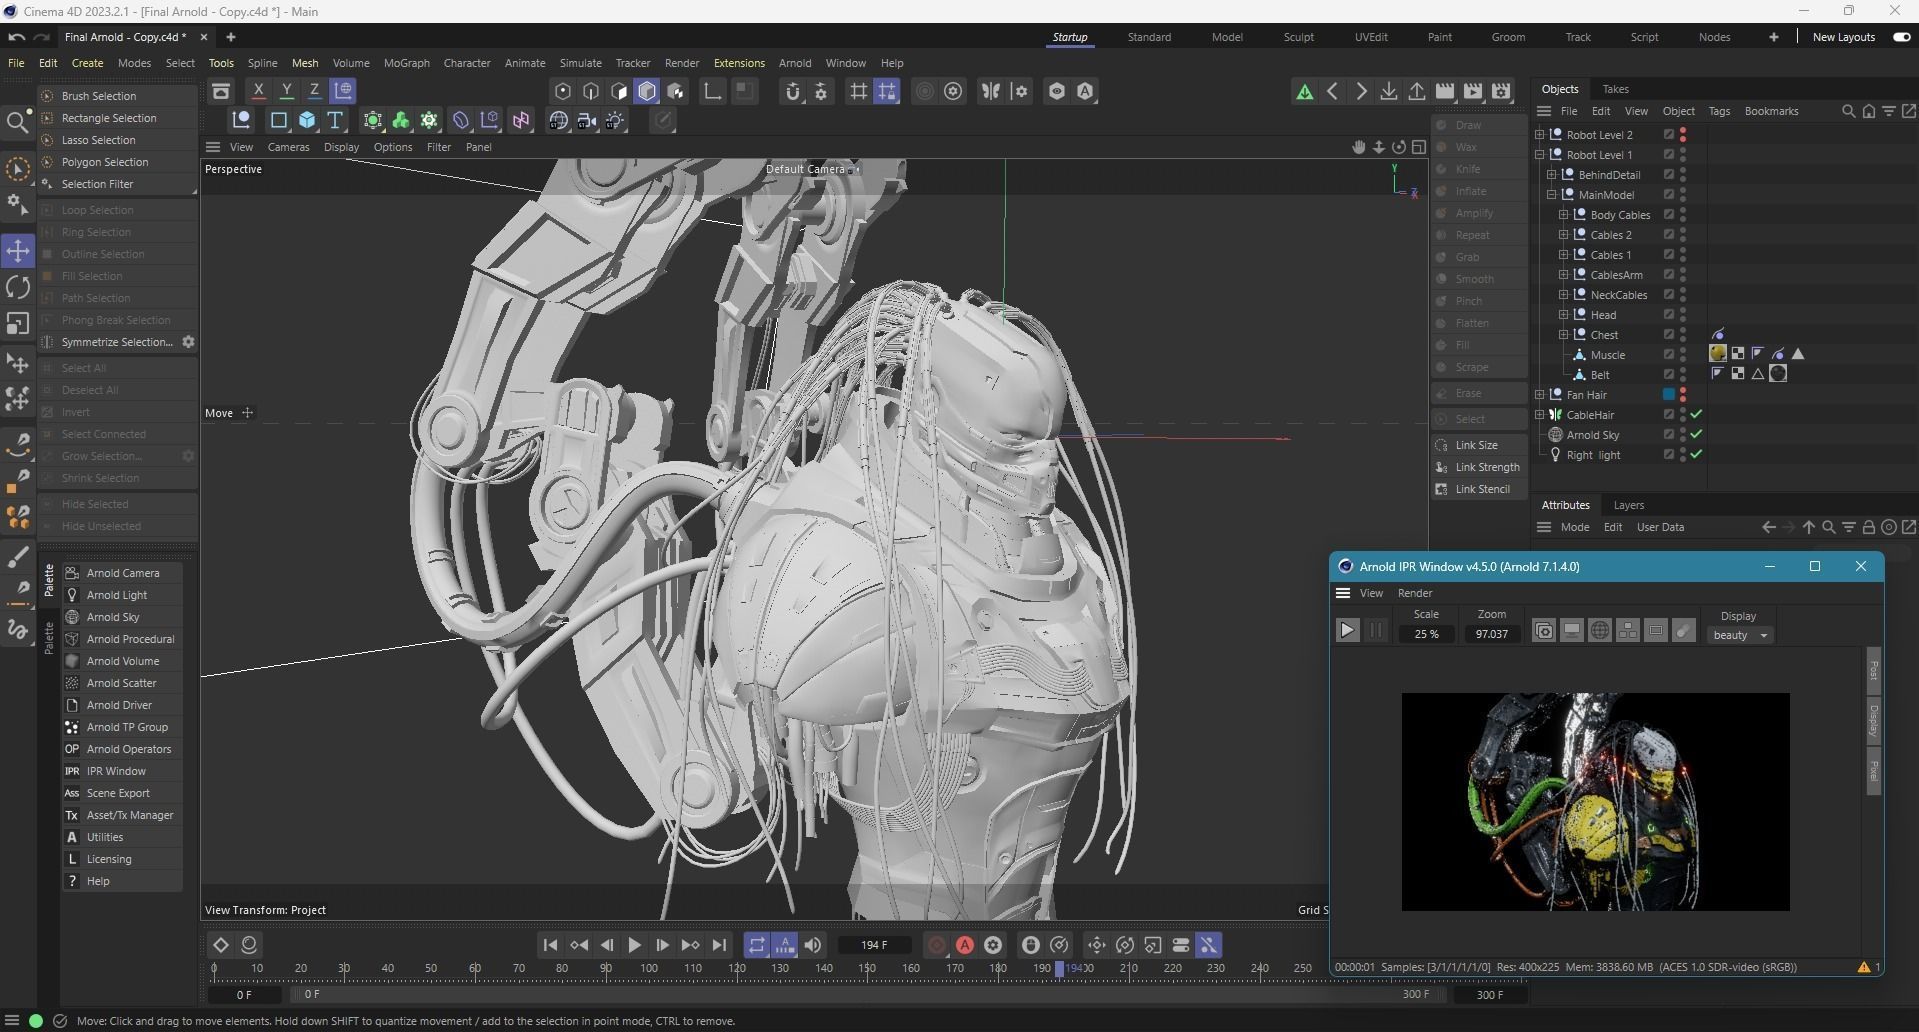Switch to the Takes tab
This screenshot has height=1032, width=1919.
tap(1615, 89)
